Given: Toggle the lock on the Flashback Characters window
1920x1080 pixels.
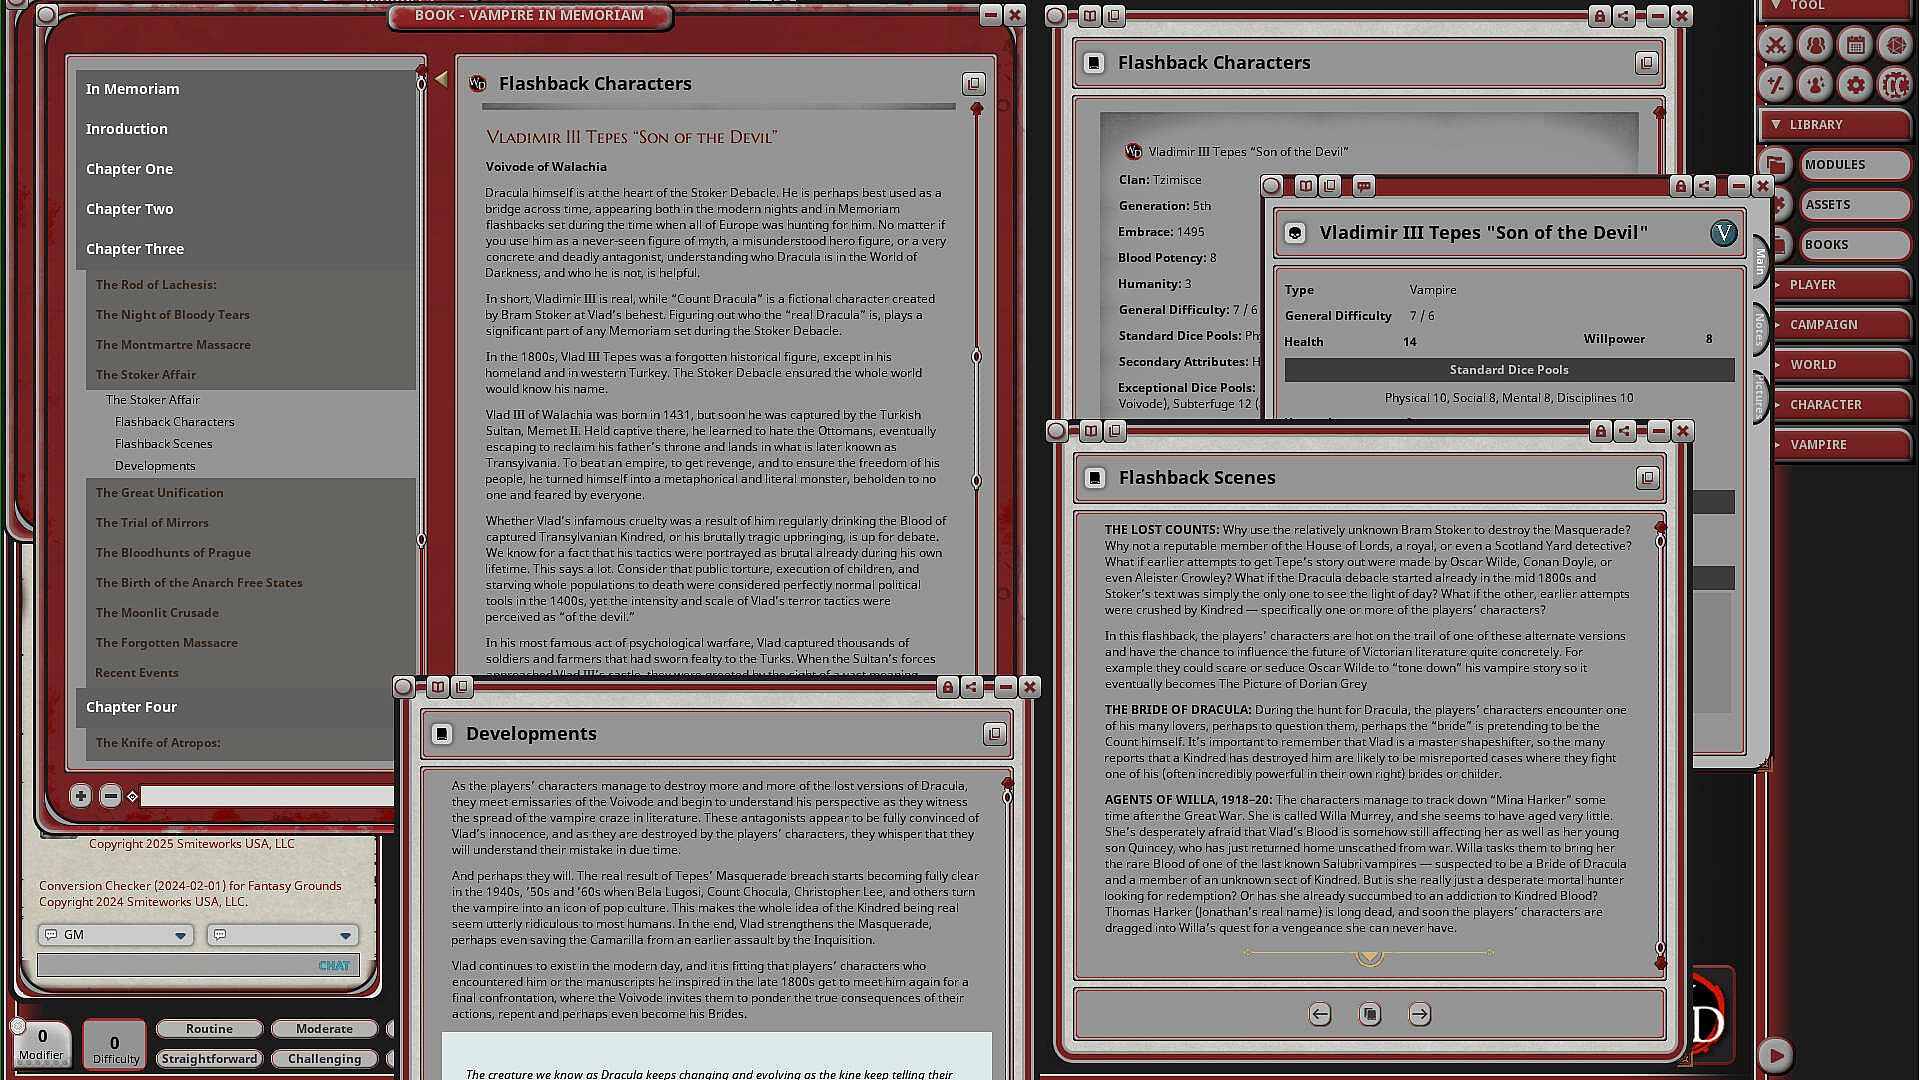Looking at the screenshot, I should 1599,16.
